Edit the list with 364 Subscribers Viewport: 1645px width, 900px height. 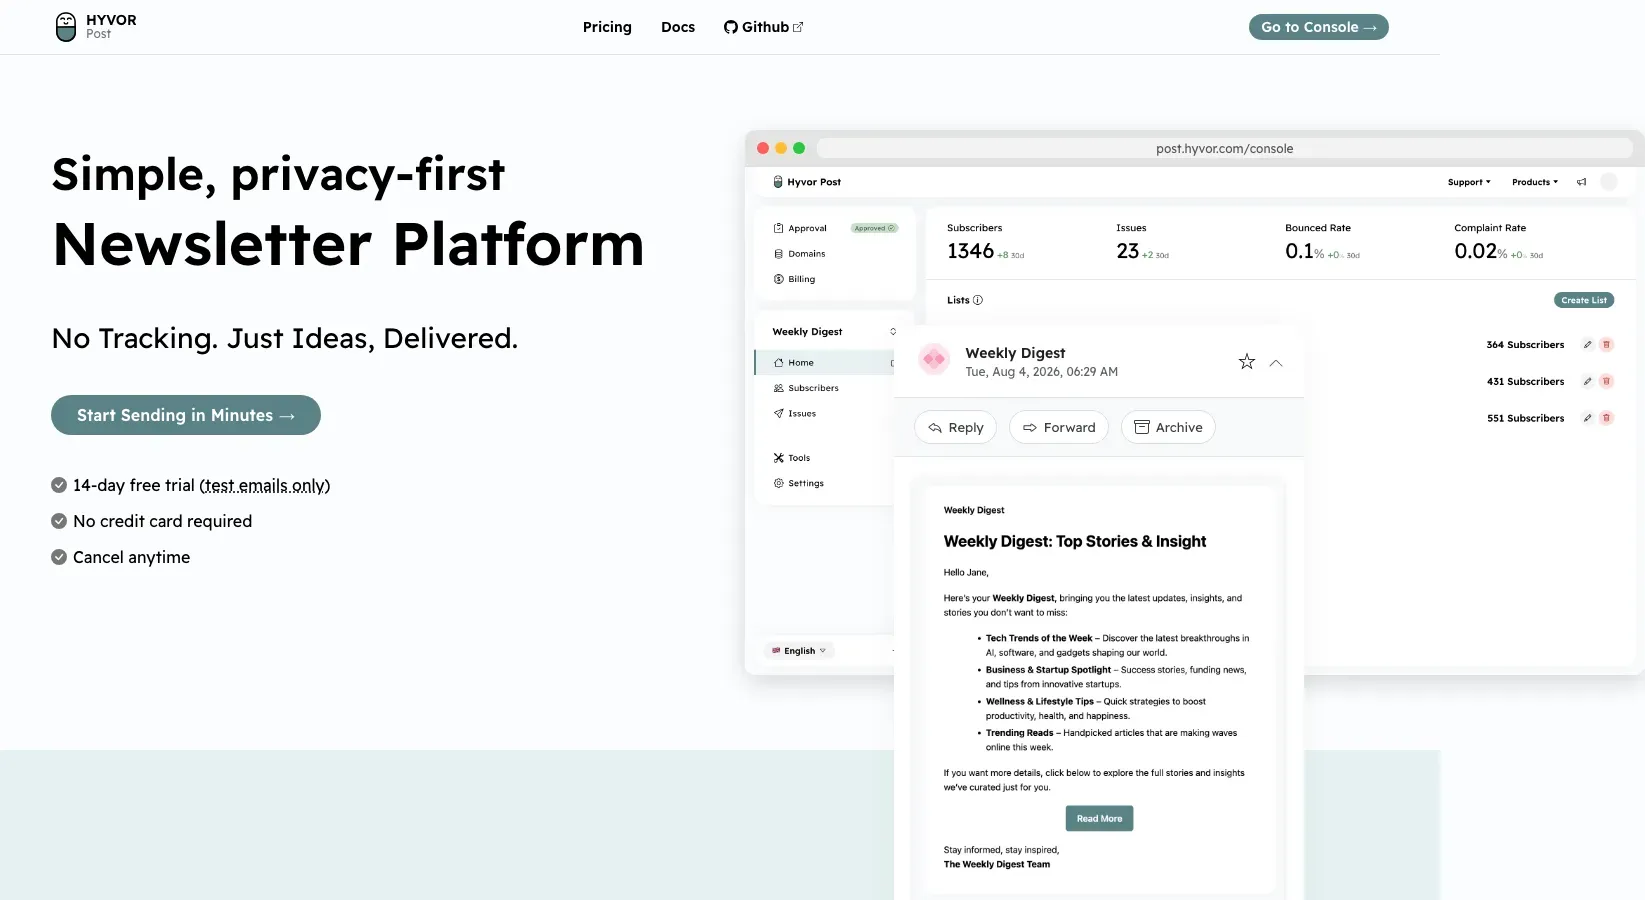(1587, 345)
